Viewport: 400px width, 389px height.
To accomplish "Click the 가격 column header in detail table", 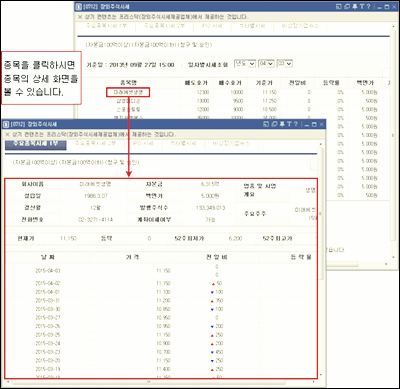I will coord(132,257).
